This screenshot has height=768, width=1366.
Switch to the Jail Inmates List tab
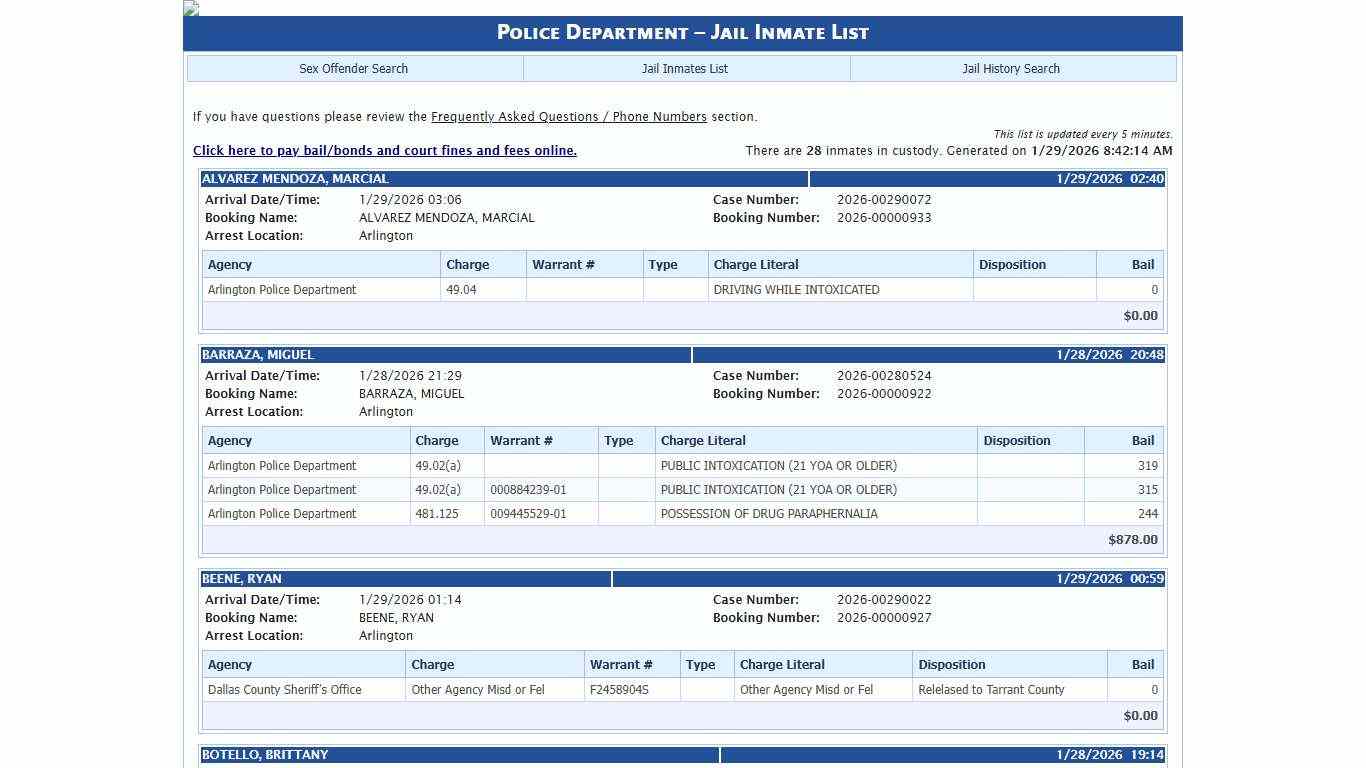[x=685, y=69]
